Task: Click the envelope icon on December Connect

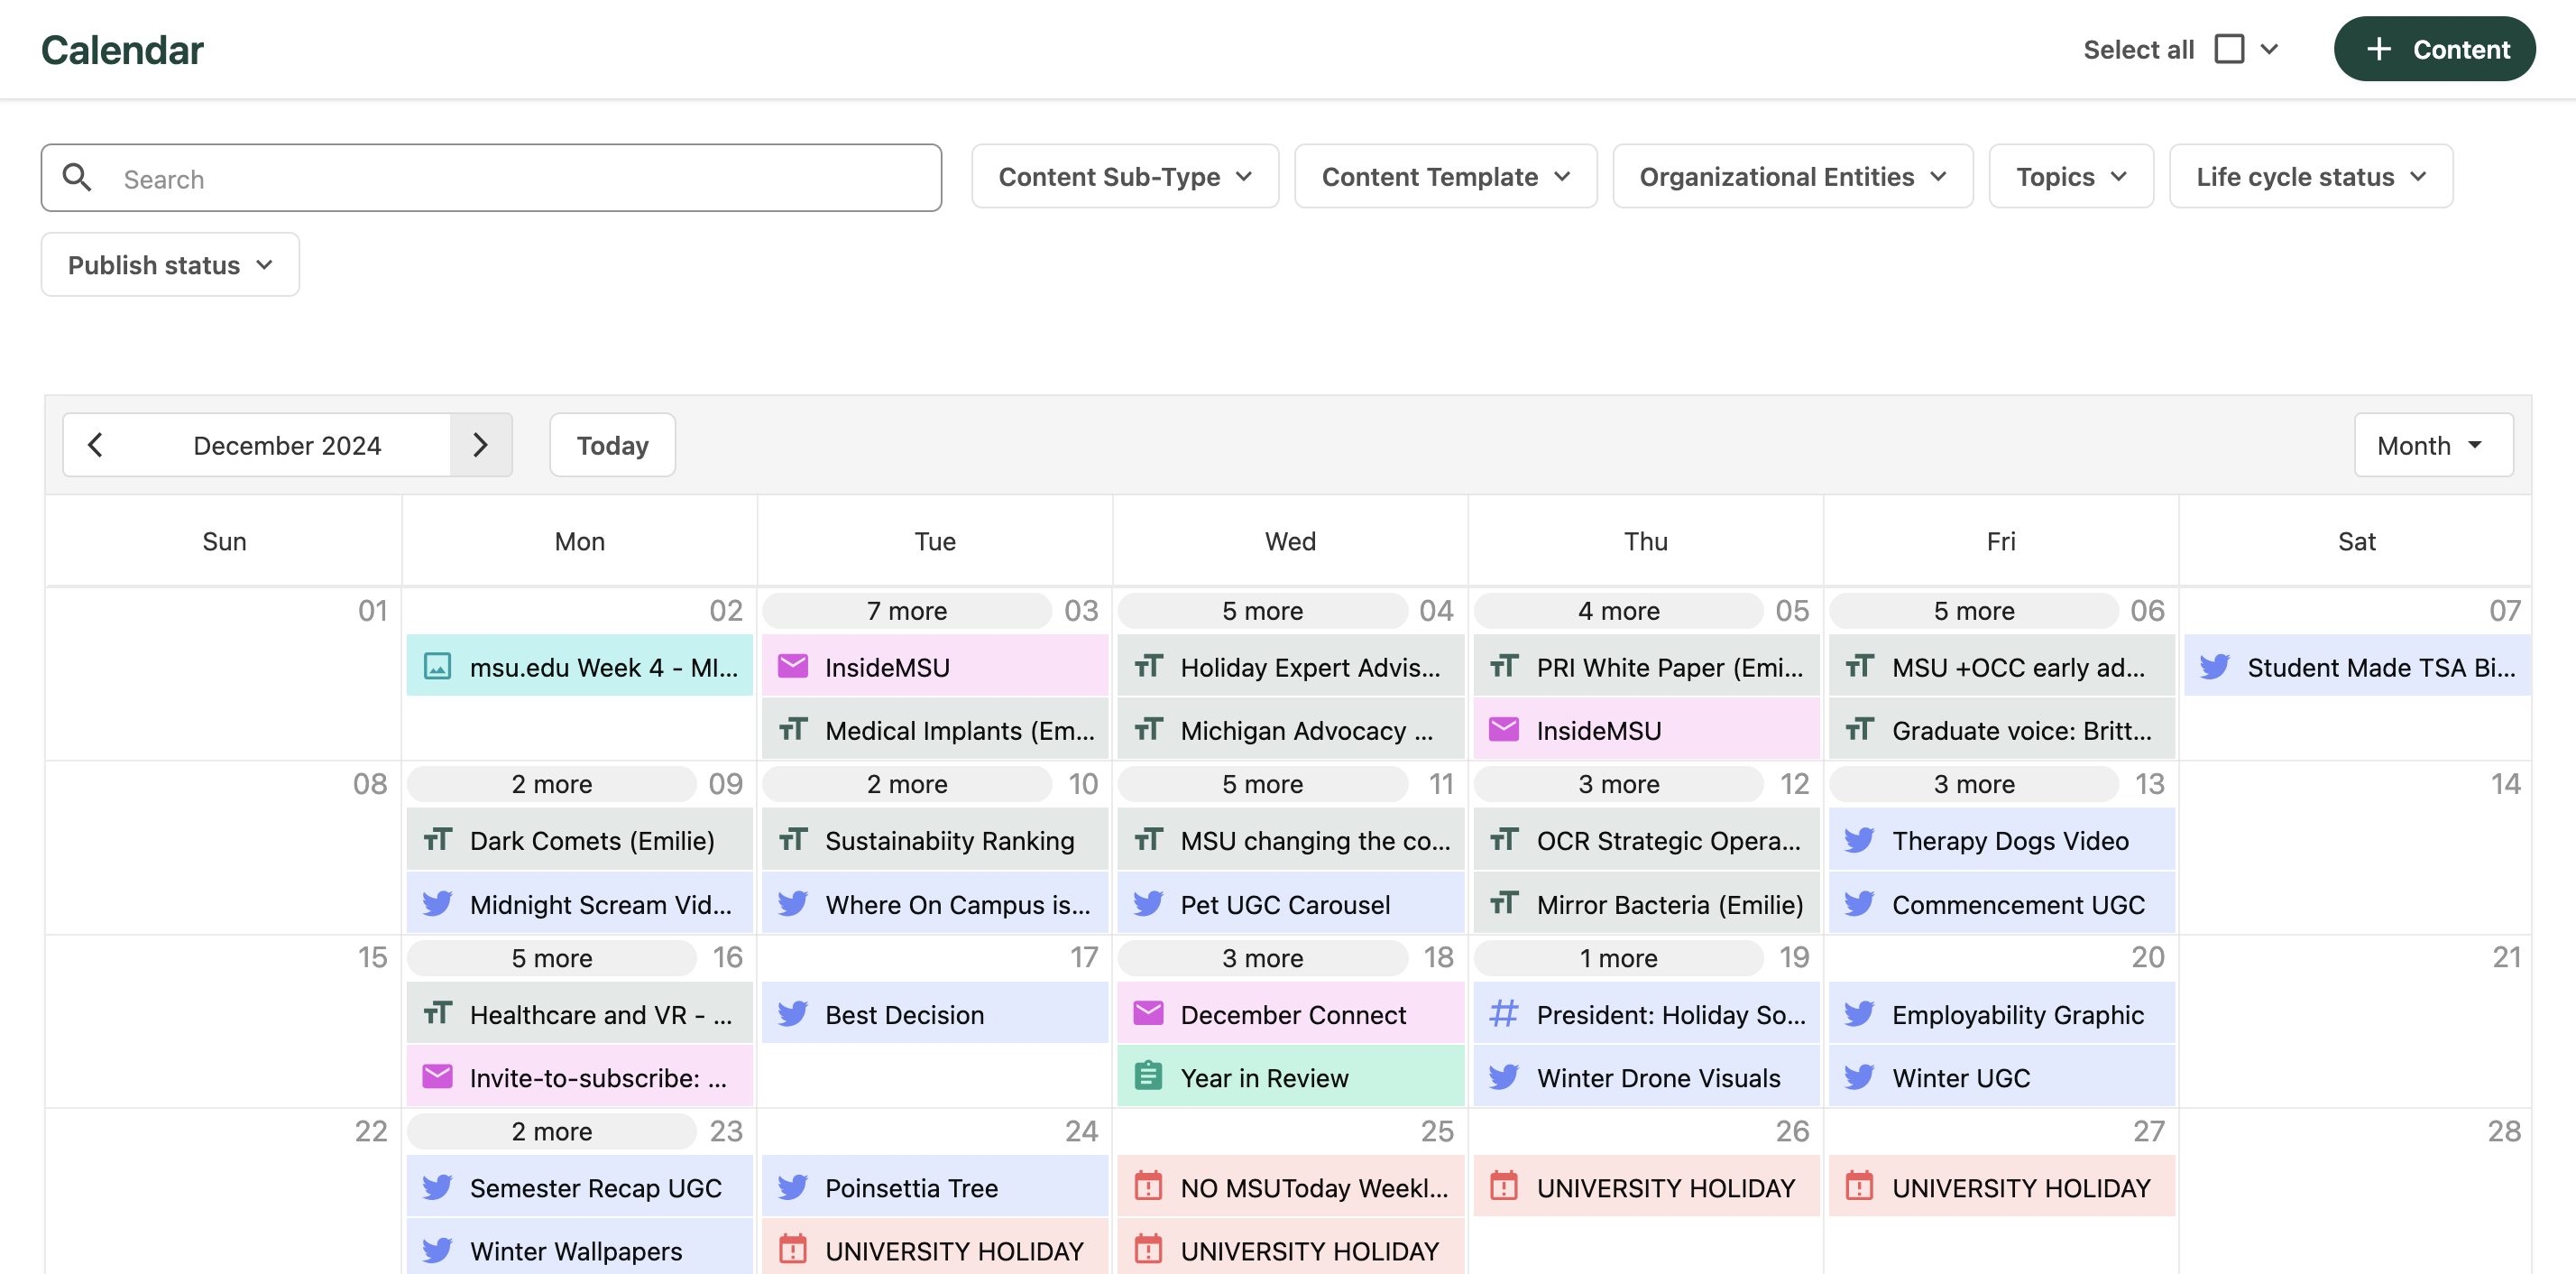Action: [1148, 1013]
